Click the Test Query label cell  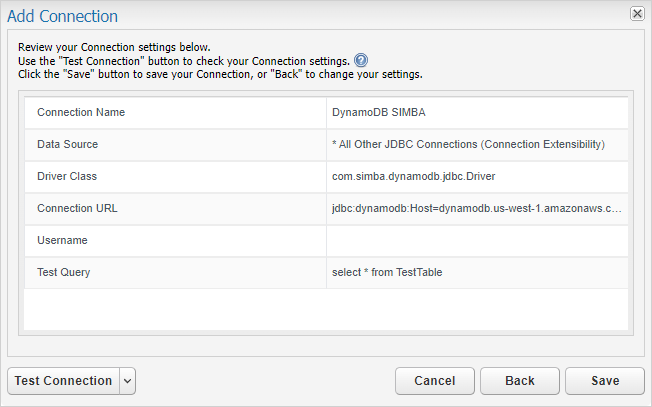tap(175, 273)
